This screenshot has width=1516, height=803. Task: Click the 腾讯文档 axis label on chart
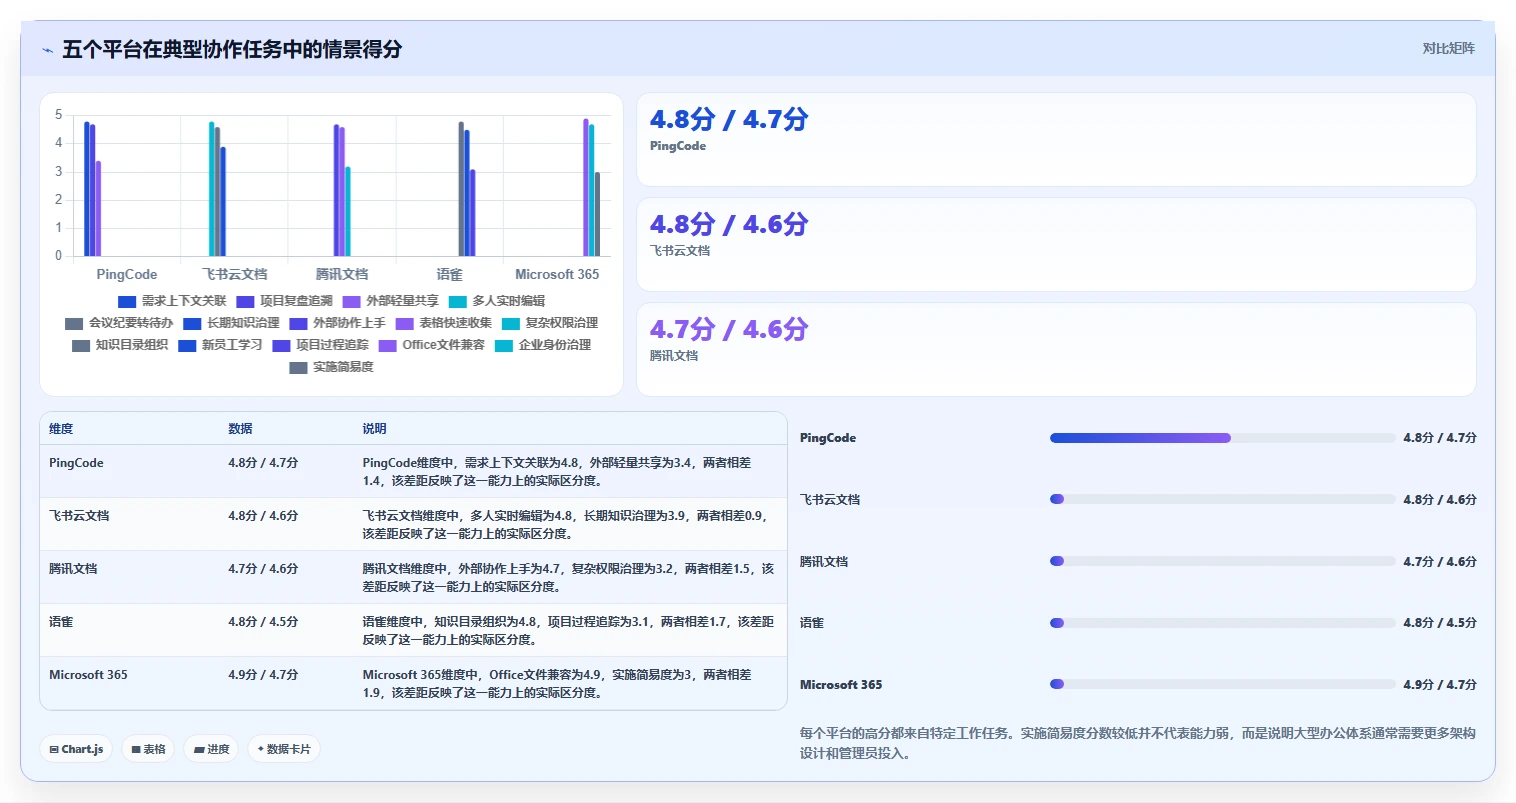click(342, 274)
